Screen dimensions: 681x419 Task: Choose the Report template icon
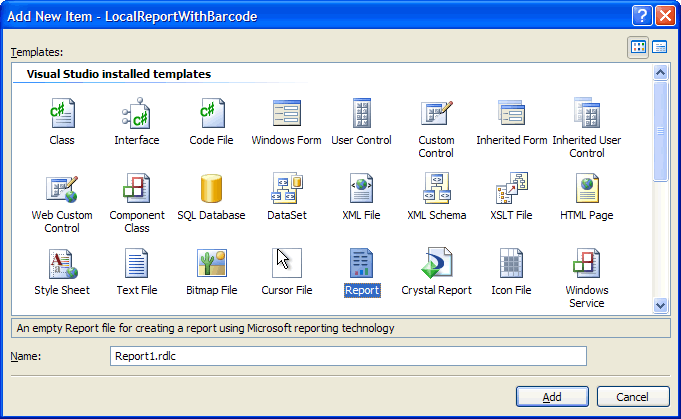pos(361,264)
